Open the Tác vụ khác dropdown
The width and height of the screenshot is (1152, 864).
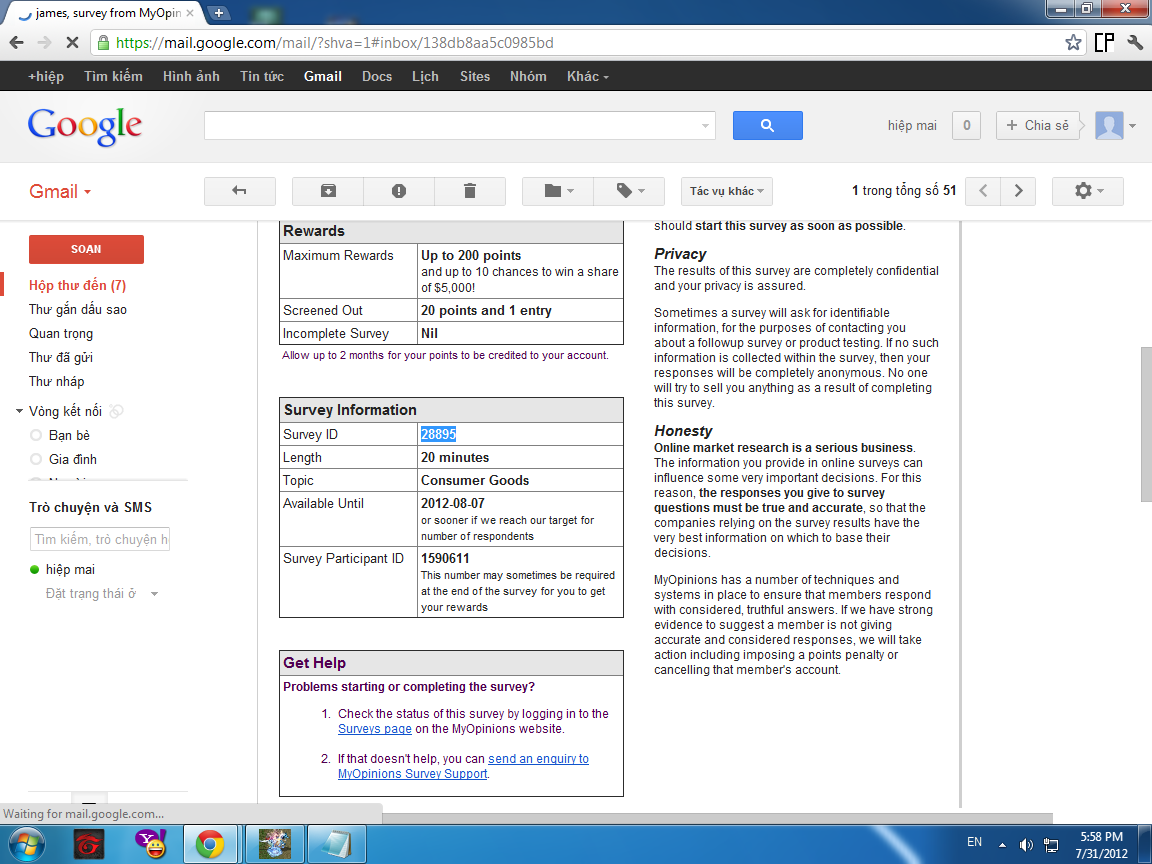tap(727, 191)
